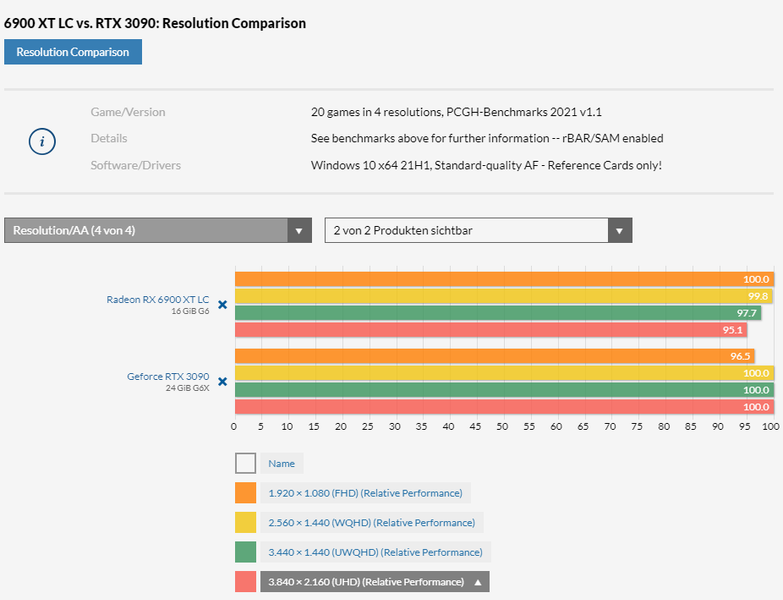Select 3.440 × 1.440 (UWQHD) legend label
The image size is (783, 600).
point(376,552)
